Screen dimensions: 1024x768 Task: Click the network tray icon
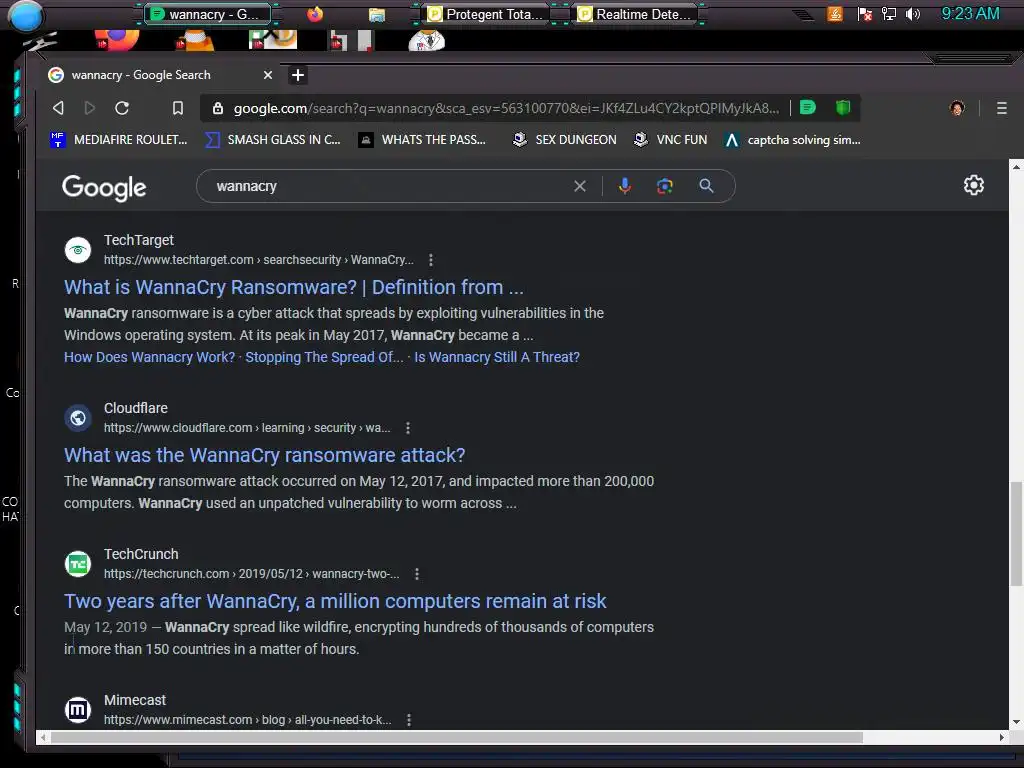coord(889,14)
